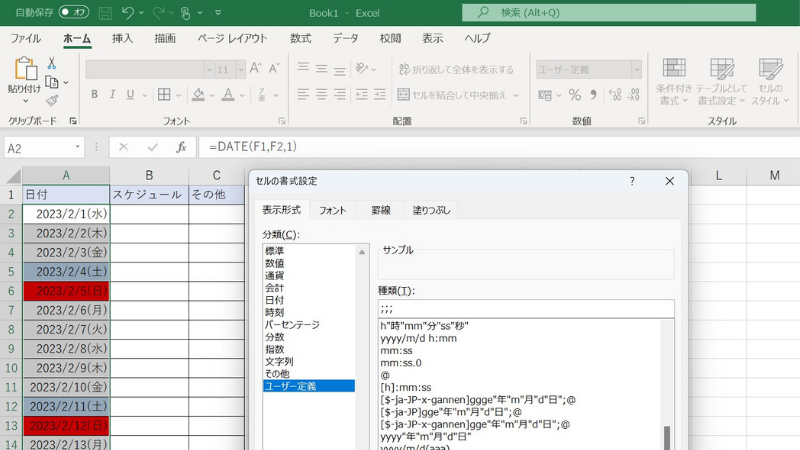800x450 pixels.
Task: Toggle the AutoSave switch
Action: click(74, 12)
